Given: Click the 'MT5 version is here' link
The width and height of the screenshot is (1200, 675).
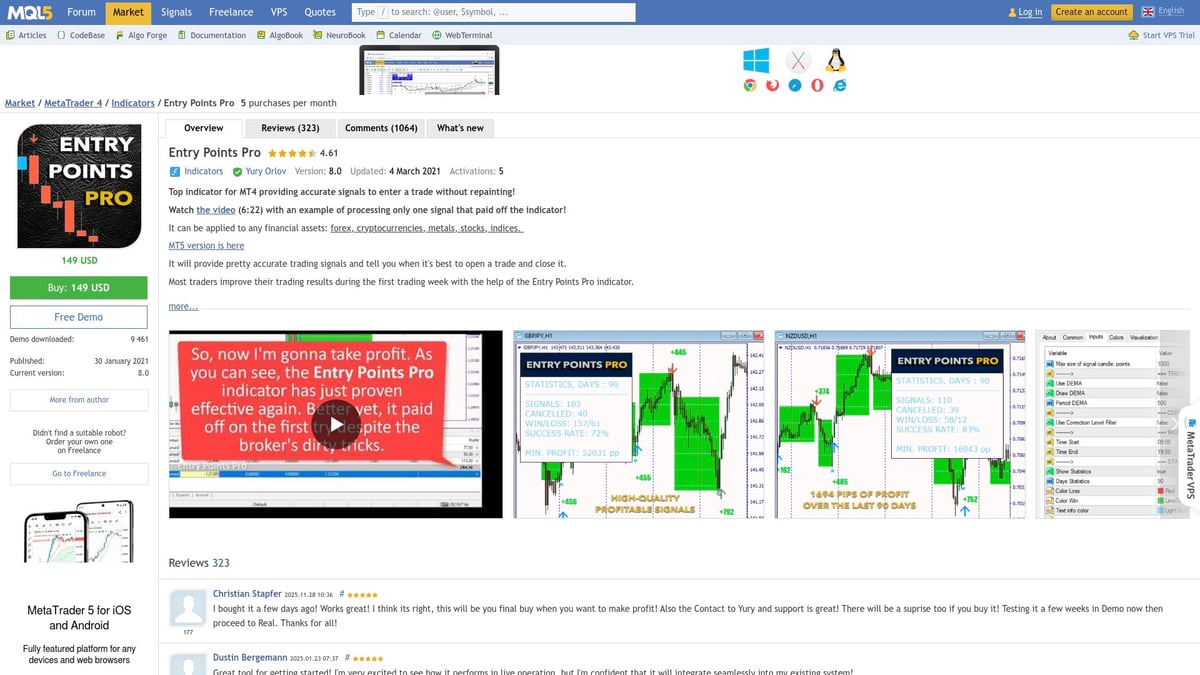Looking at the screenshot, I should pos(206,246).
